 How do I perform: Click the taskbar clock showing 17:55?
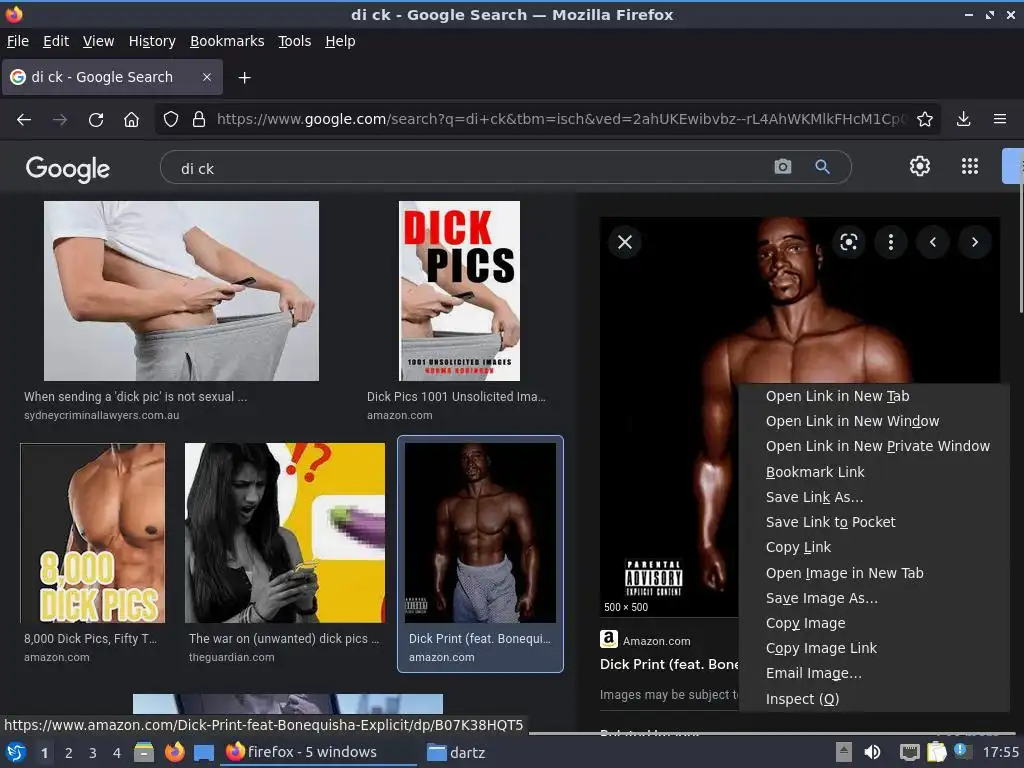coord(1000,752)
